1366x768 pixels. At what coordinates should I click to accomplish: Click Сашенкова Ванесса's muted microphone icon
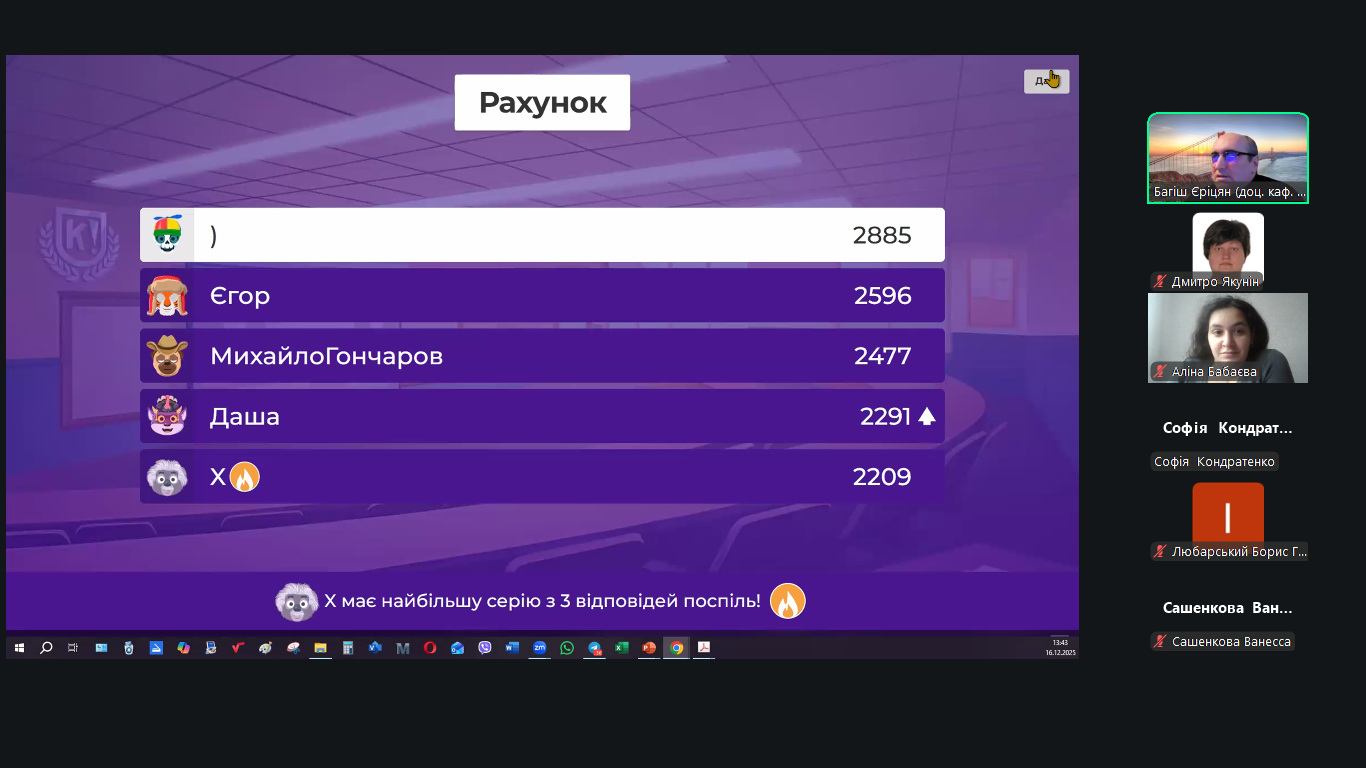[1160, 642]
